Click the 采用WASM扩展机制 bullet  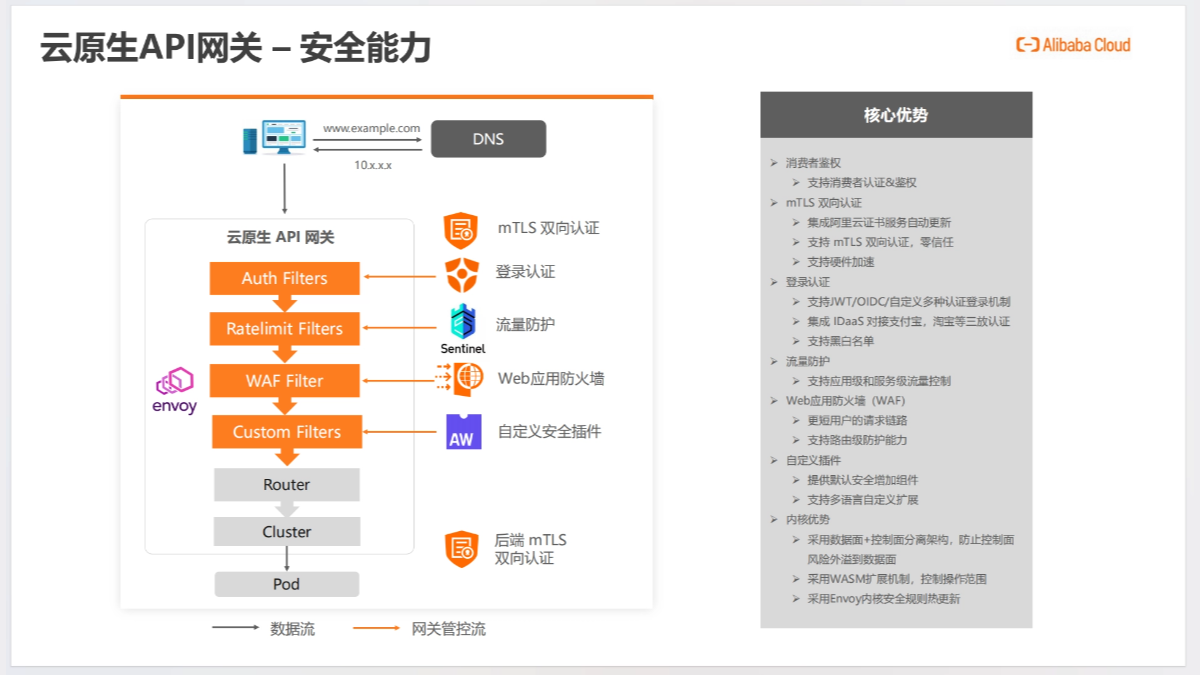pyautogui.click(x=897, y=579)
